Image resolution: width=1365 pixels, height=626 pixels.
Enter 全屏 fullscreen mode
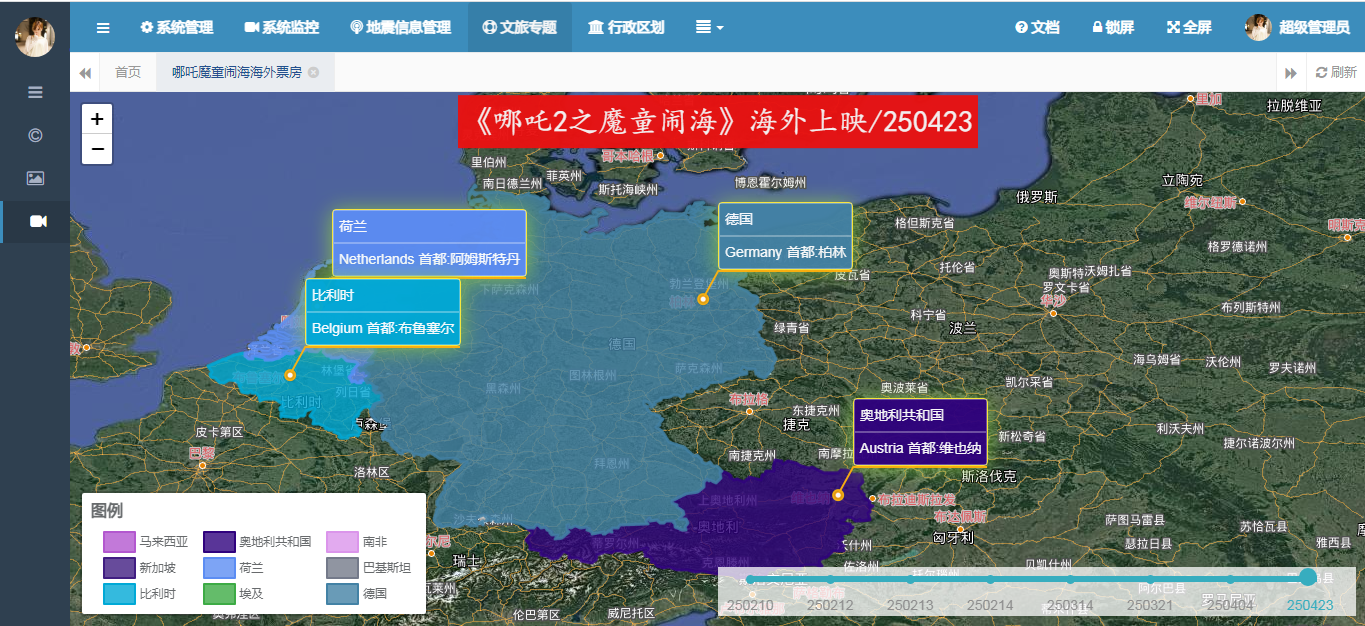click(x=1190, y=28)
